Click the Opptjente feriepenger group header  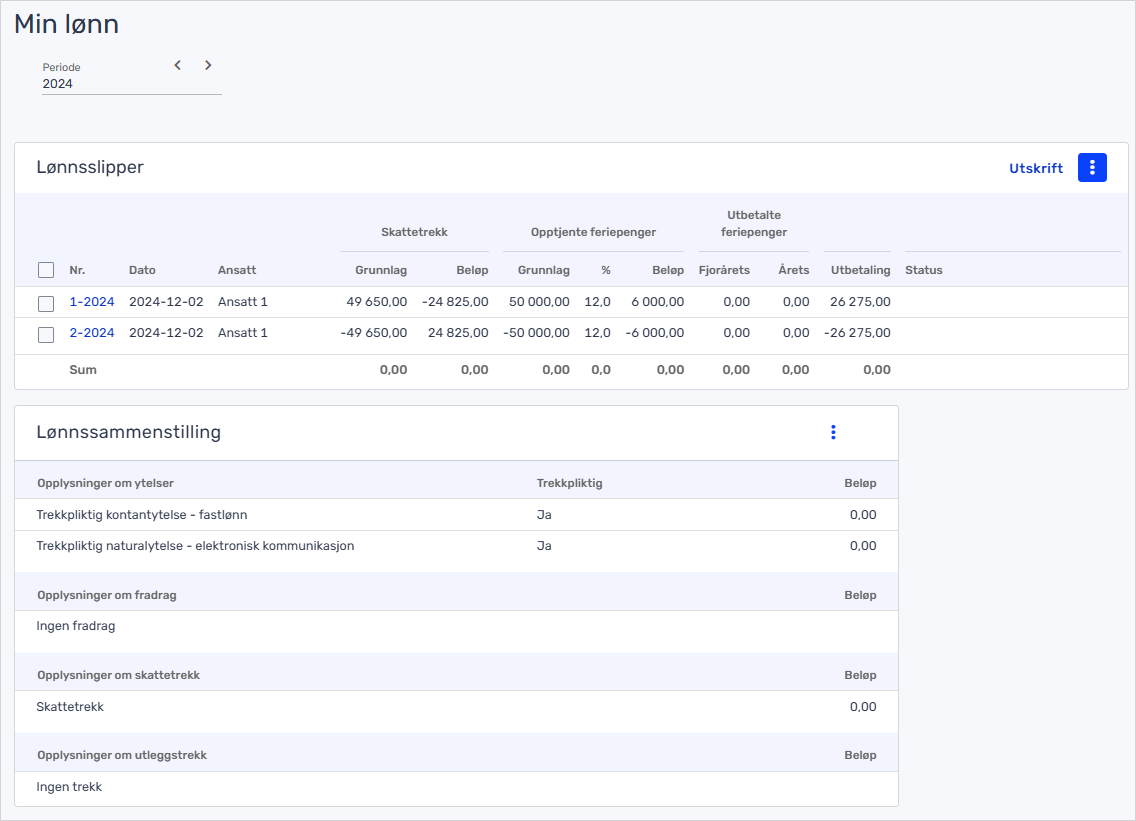pos(593,232)
